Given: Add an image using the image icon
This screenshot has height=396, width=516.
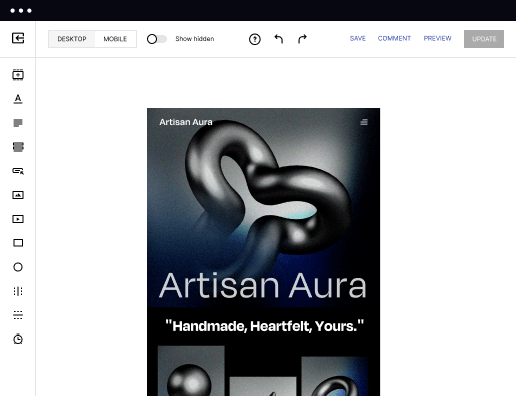Looking at the screenshot, I should (x=18, y=195).
